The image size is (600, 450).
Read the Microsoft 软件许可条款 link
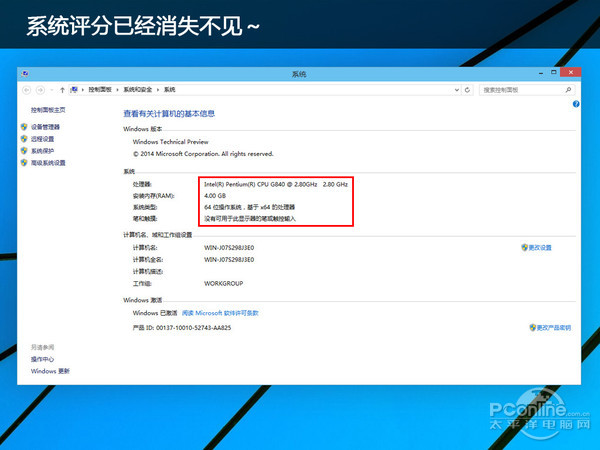pyautogui.click(x=220, y=313)
